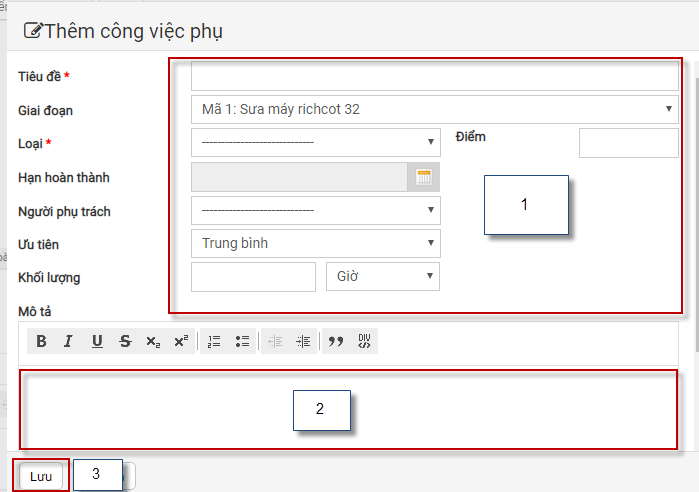Click the Lưu button
The width and height of the screenshot is (699, 492).
[x=41, y=476]
